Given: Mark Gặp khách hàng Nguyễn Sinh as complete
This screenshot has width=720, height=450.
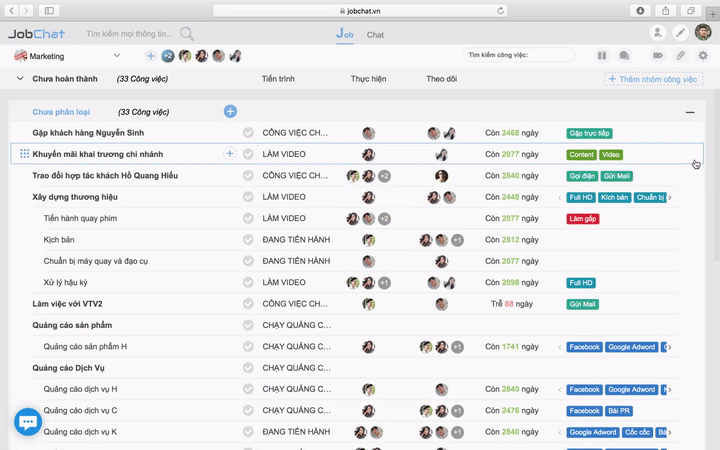Looking at the screenshot, I should click(248, 133).
